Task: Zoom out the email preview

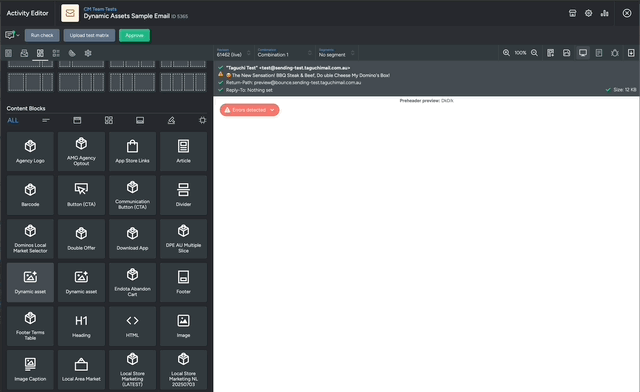Action: click(x=534, y=53)
